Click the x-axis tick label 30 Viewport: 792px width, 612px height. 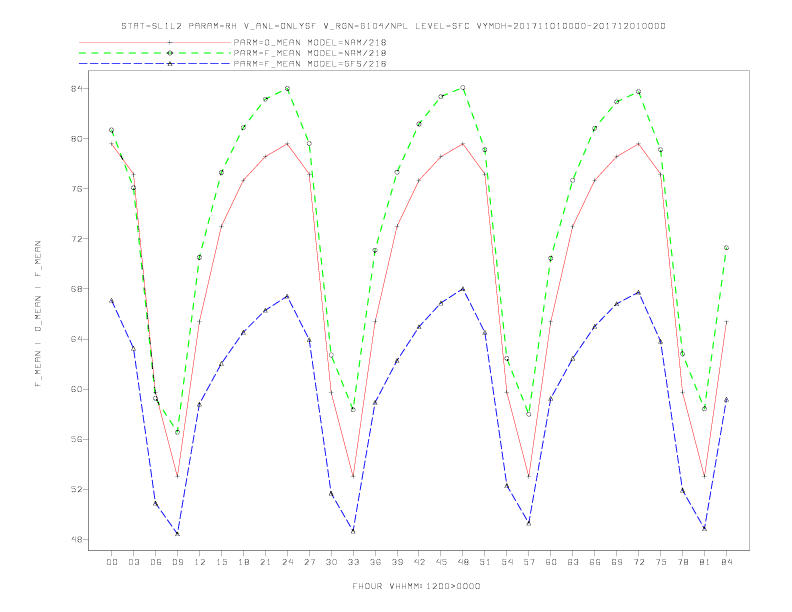pyautogui.click(x=331, y=562)
